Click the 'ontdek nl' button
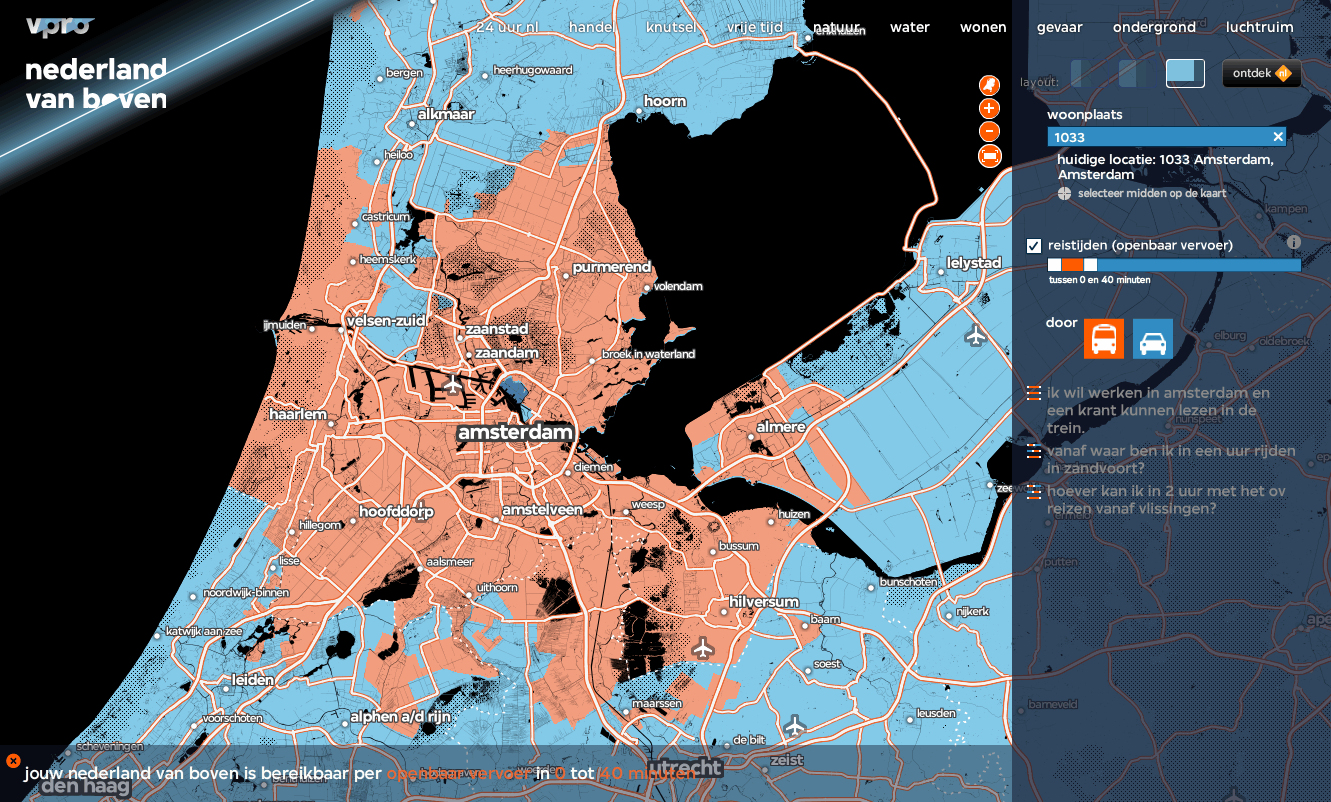This screenshot has height=802, width=1331. pyautogui.click(x=1261, y=73)
